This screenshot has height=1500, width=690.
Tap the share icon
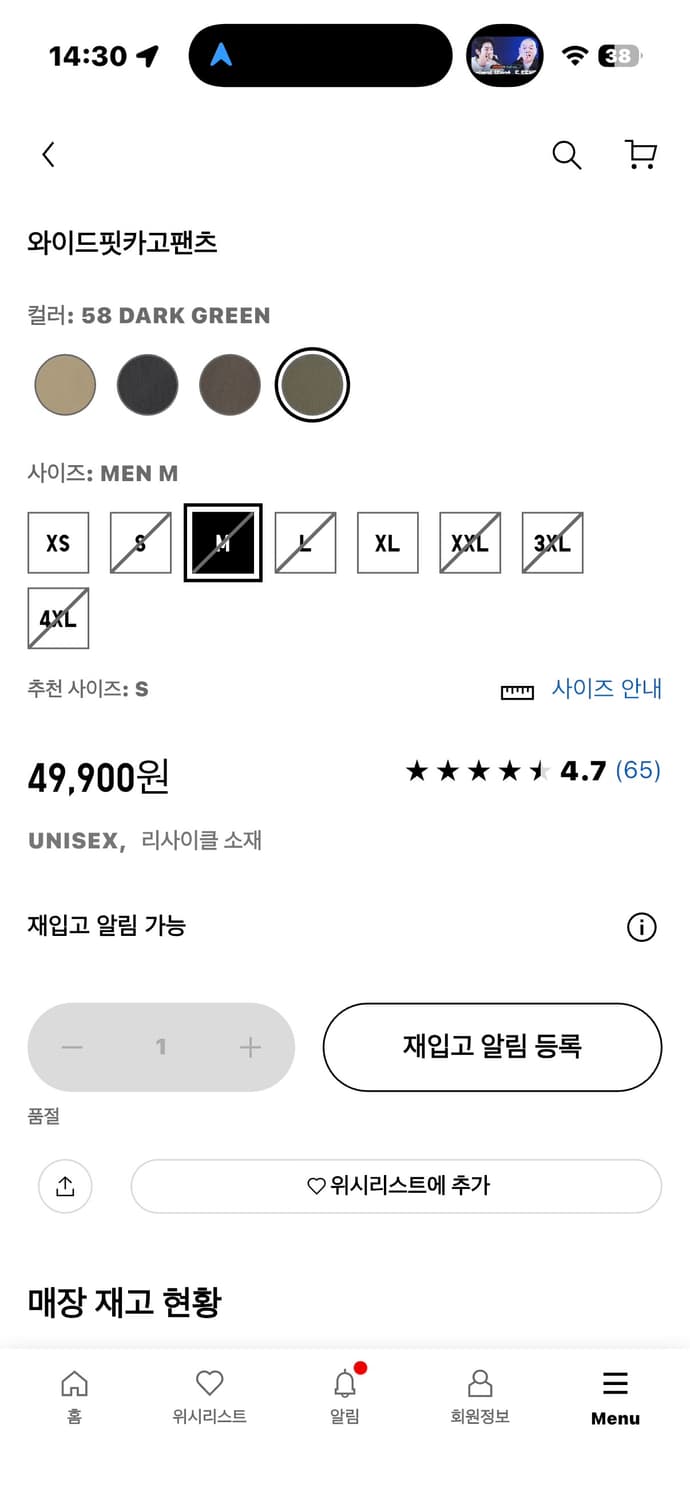(x=65, y=1186)
